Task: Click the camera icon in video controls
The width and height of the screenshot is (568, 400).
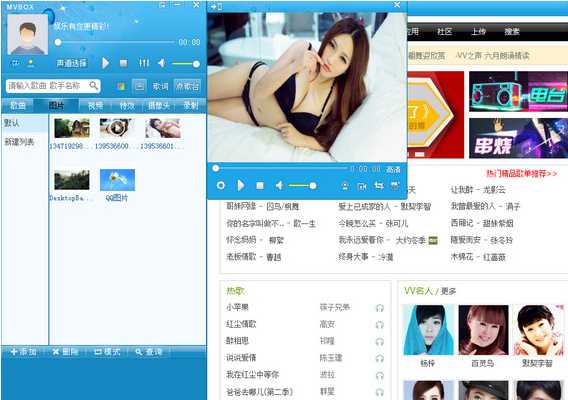Action: pos(362,186)
